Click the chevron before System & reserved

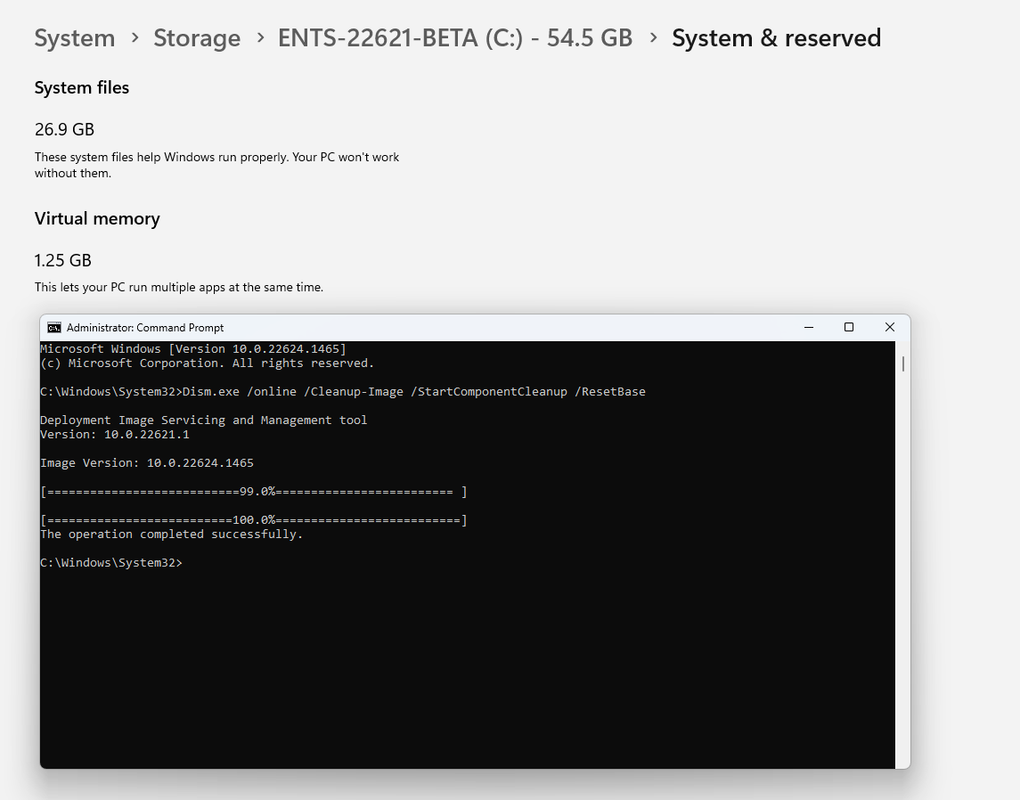click(653, 38)
